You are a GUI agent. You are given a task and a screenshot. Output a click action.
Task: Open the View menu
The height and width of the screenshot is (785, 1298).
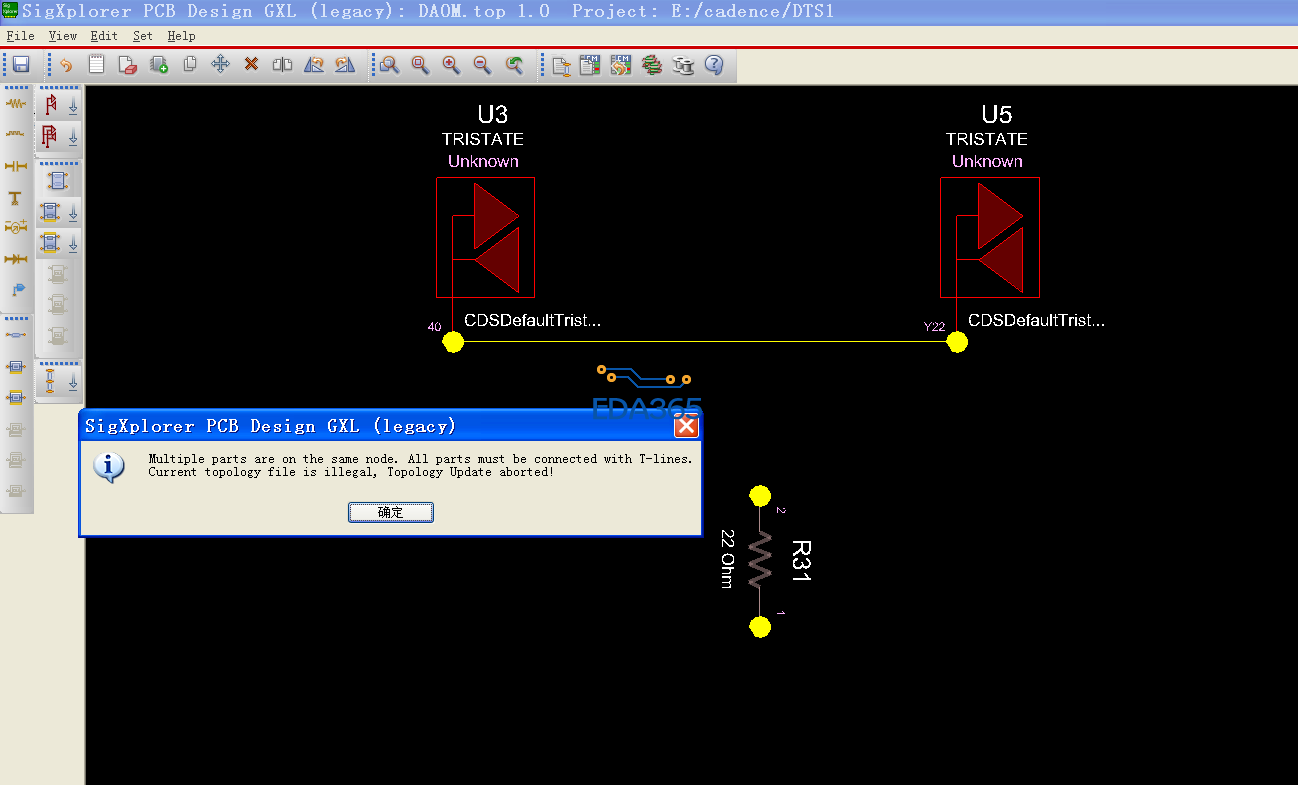62,36
